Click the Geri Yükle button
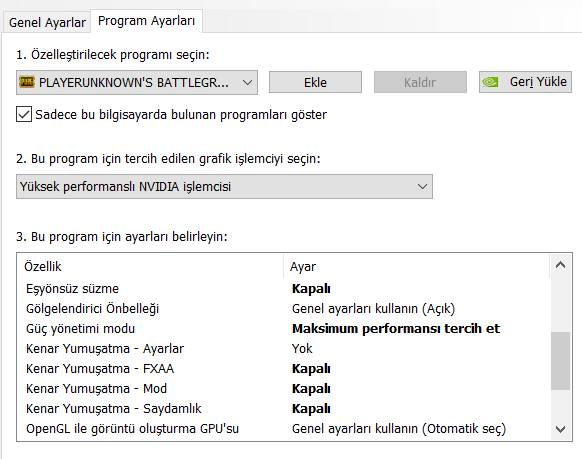The width and height of the screenshot is (582, 459). (x=525, y=82)
